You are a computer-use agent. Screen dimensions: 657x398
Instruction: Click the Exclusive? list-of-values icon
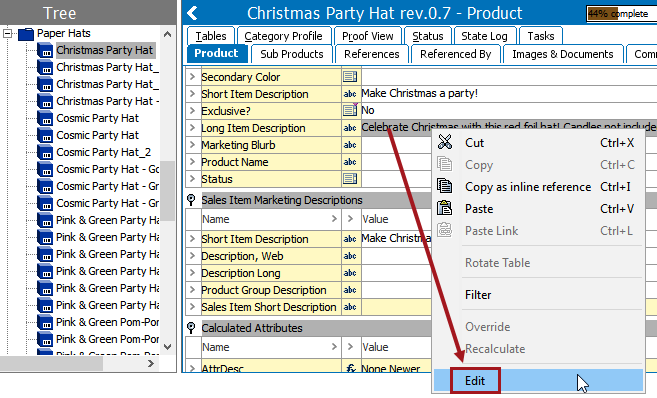click(350, 110)
